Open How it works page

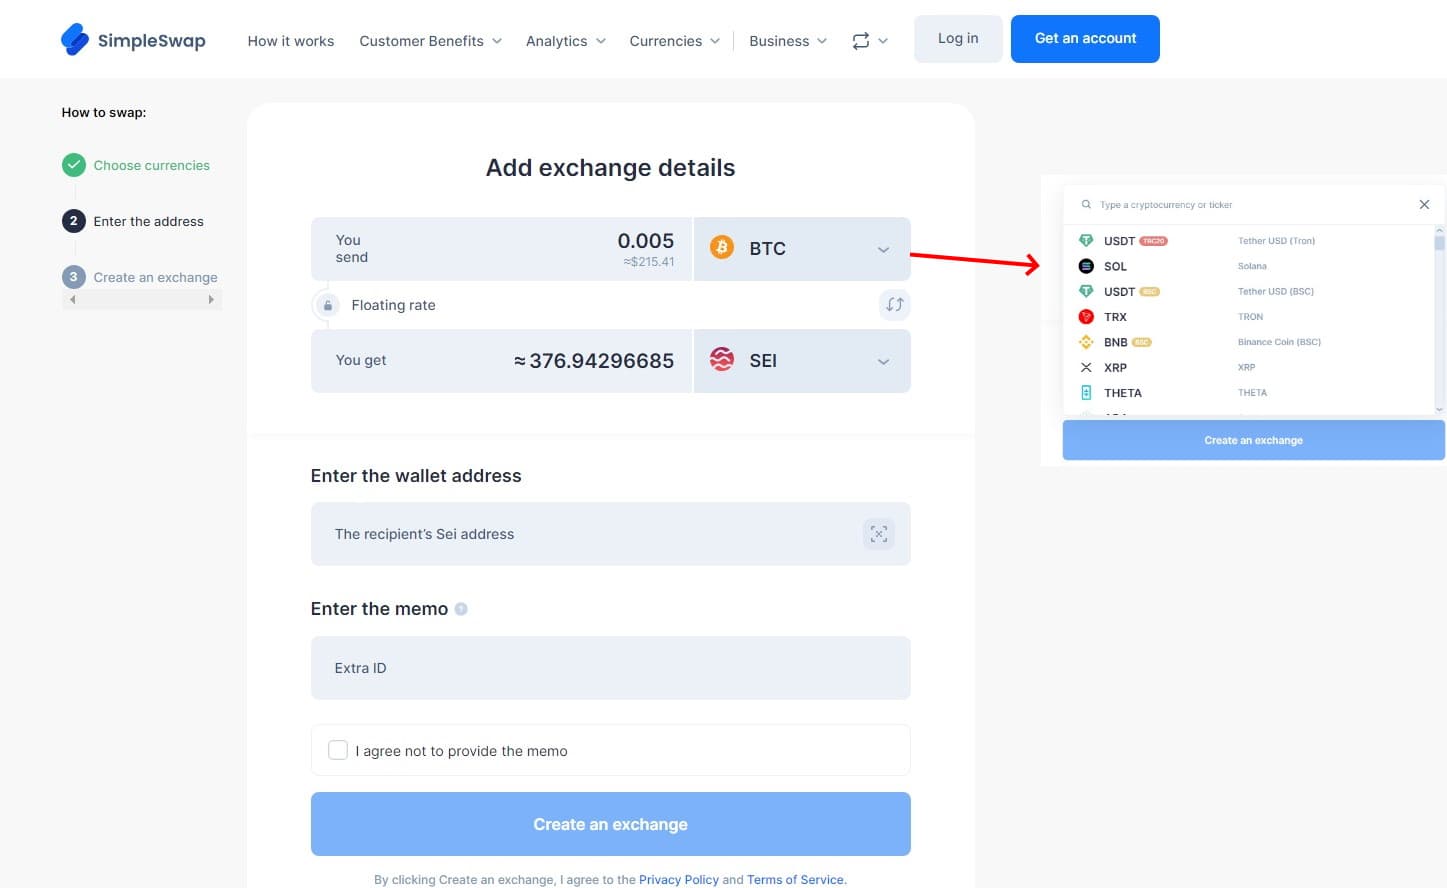pos(291,41)
